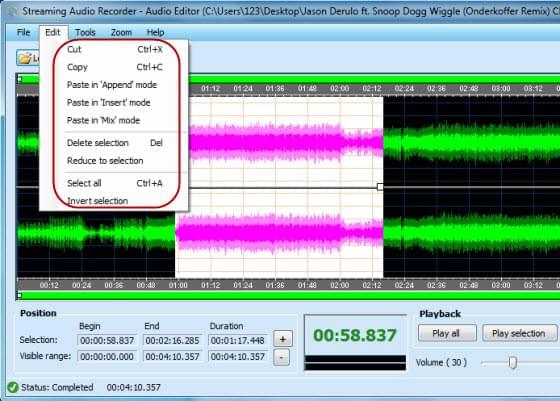Screen dimensions: 560x401
Task: Click the large green 00:58.837 time display
Action: 355,335
